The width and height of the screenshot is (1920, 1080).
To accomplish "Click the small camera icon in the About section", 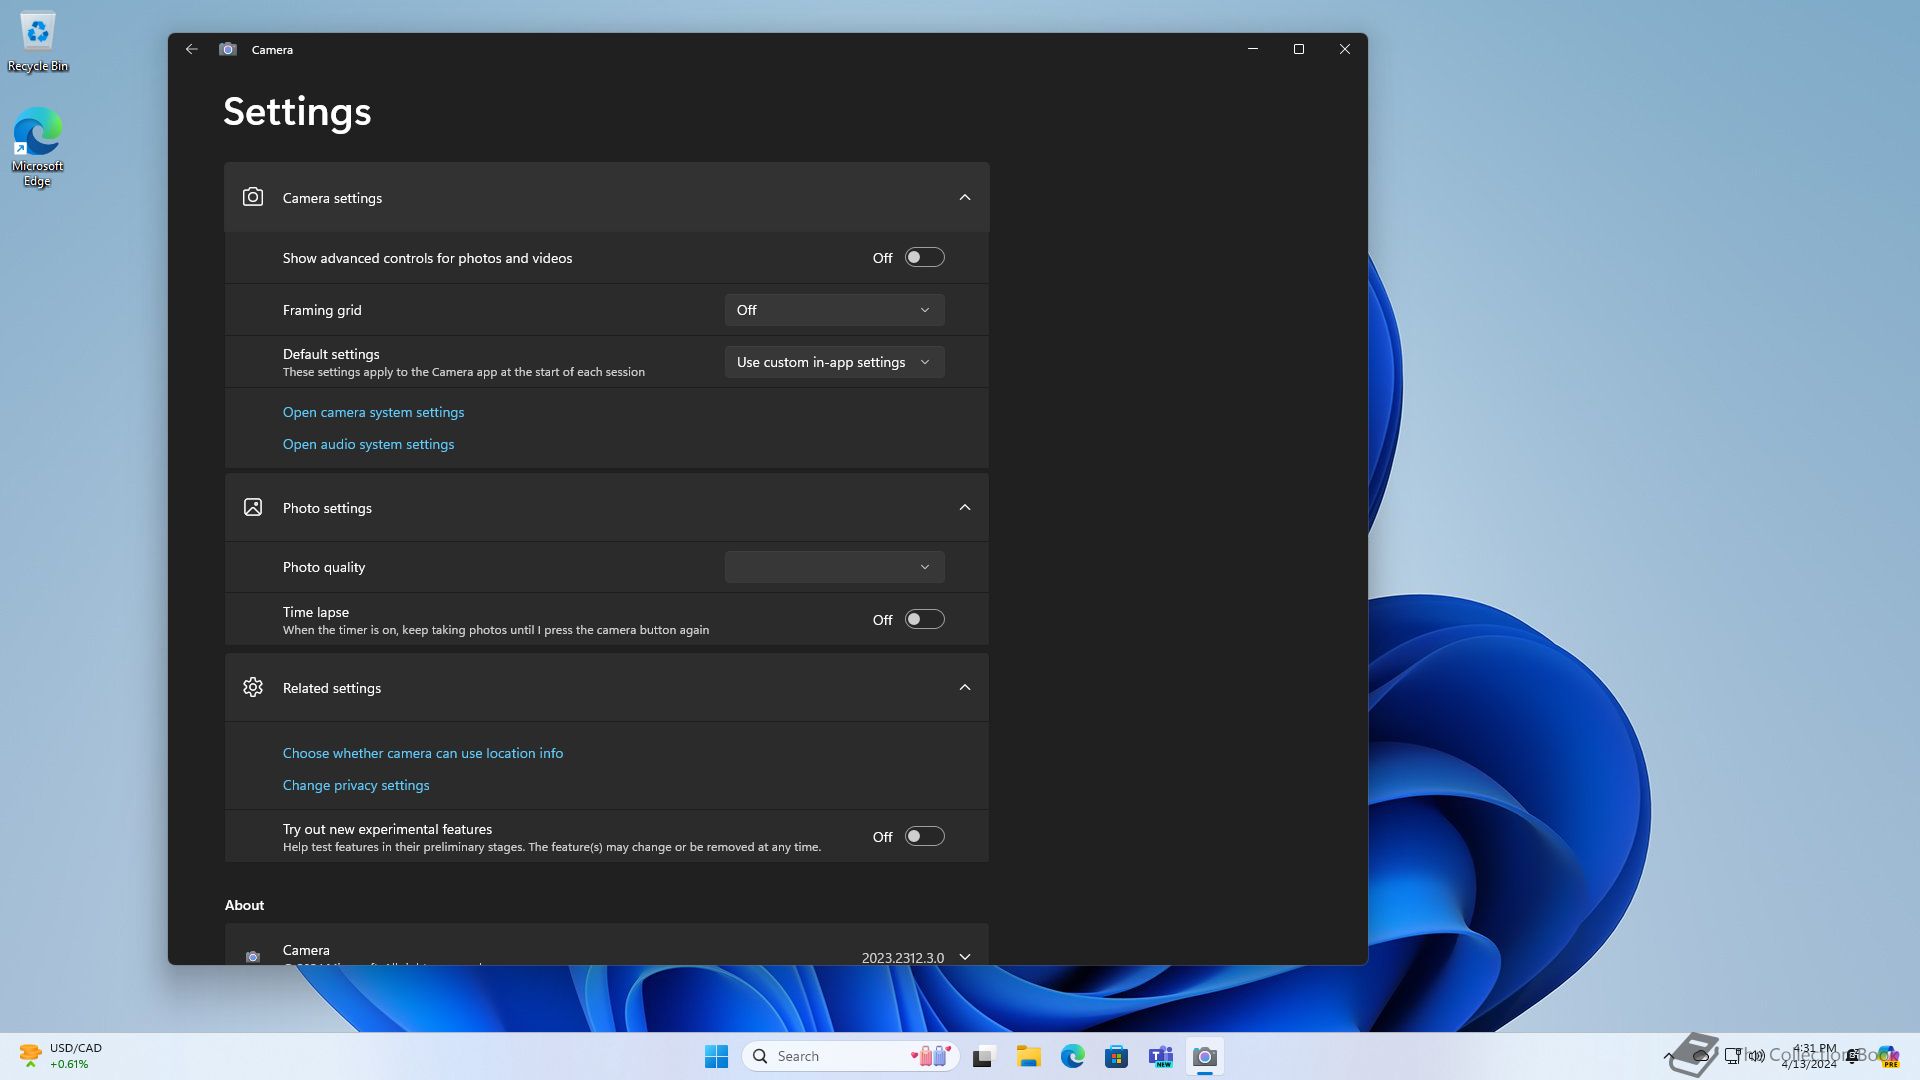I will (253, 957).
